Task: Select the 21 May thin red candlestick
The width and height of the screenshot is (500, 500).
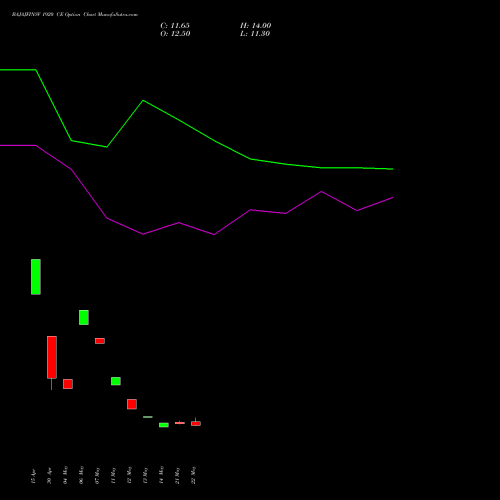Action: click(x=180, y=423)
